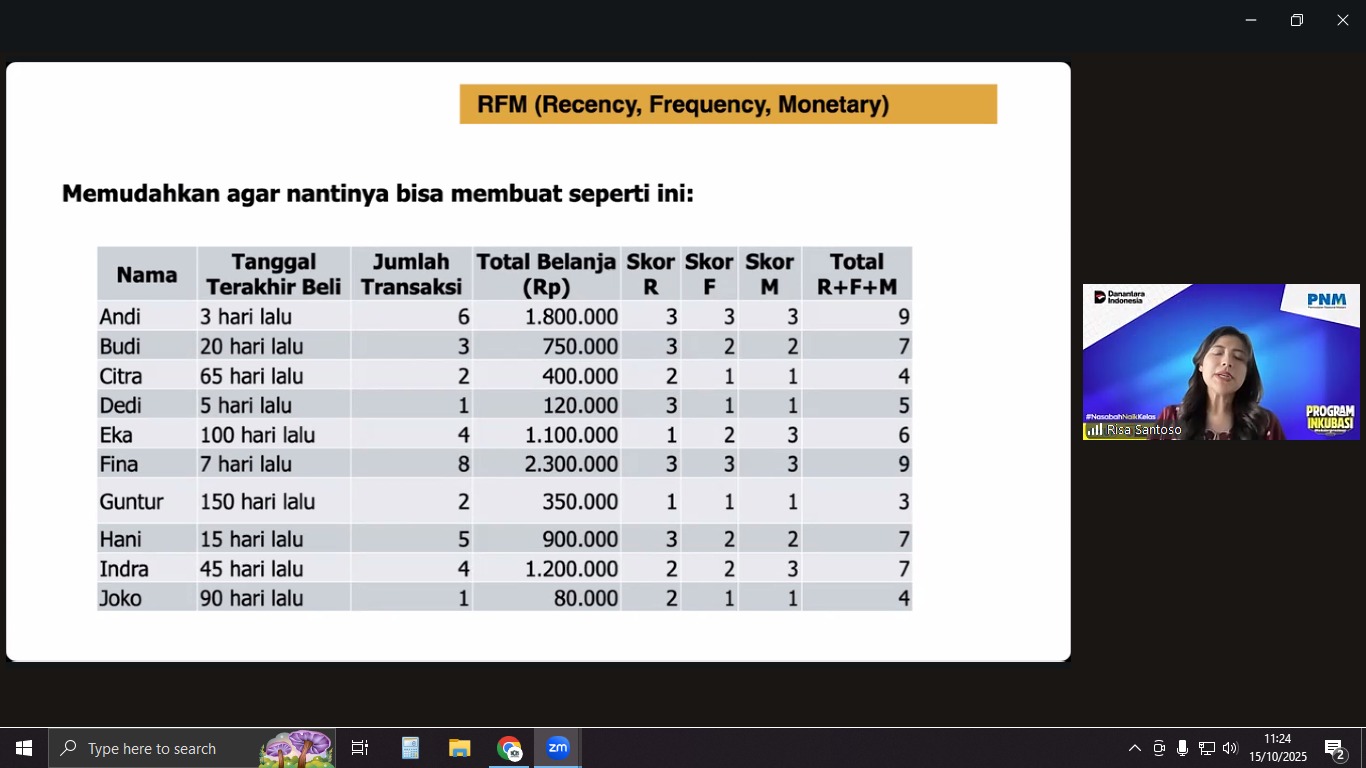Screen dimensions: 1366x768
Task: Open Task View in the taskbar
Action: click(360, 748)
